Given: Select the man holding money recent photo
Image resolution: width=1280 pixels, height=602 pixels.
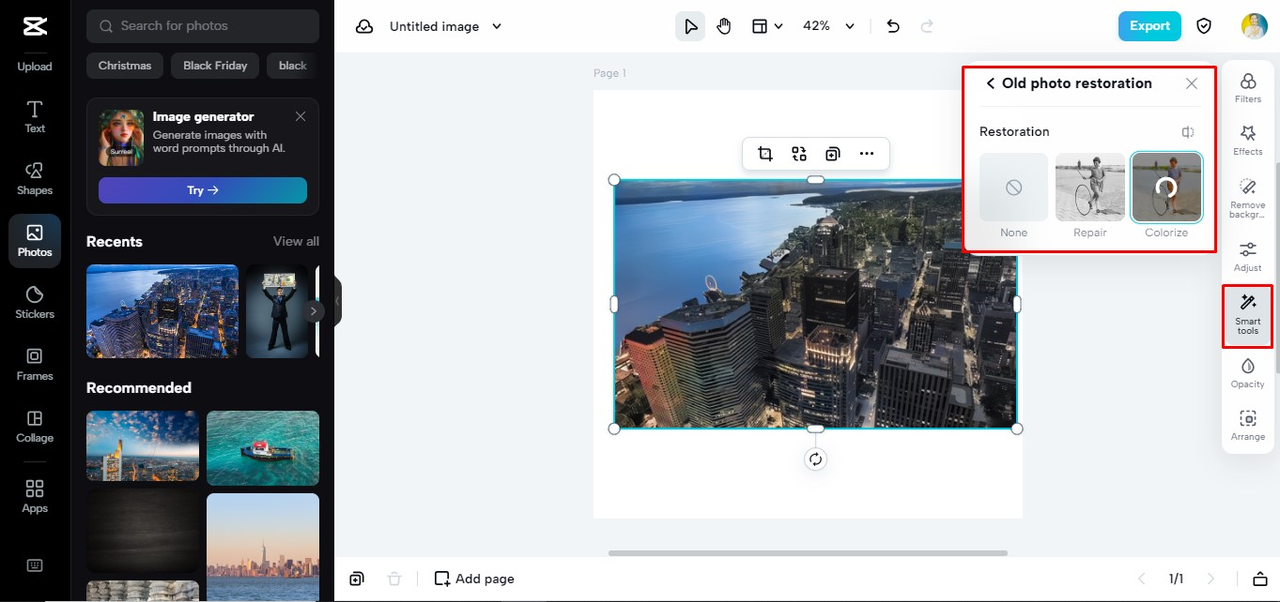Looking at the screenshot, I should point(277,311).
